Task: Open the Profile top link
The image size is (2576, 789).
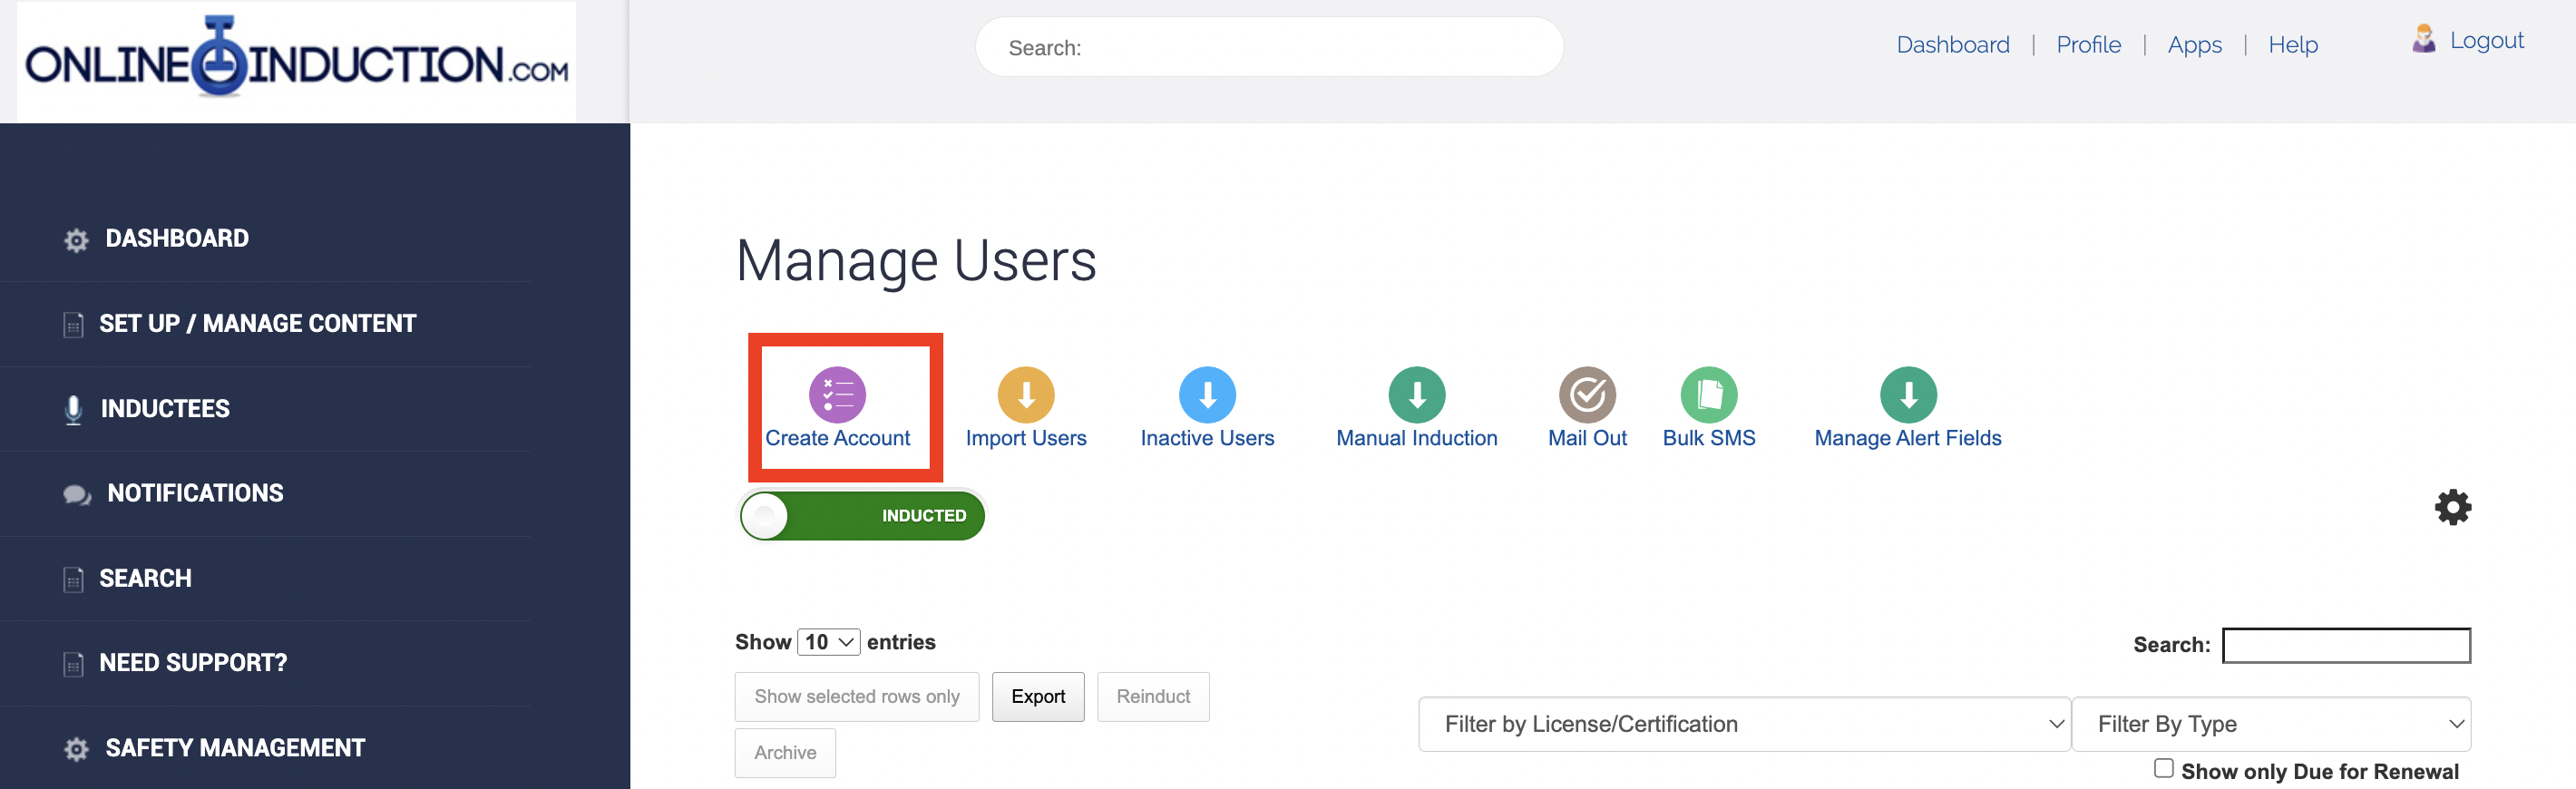Action: pyautogui.click(x=2088, y=44)
